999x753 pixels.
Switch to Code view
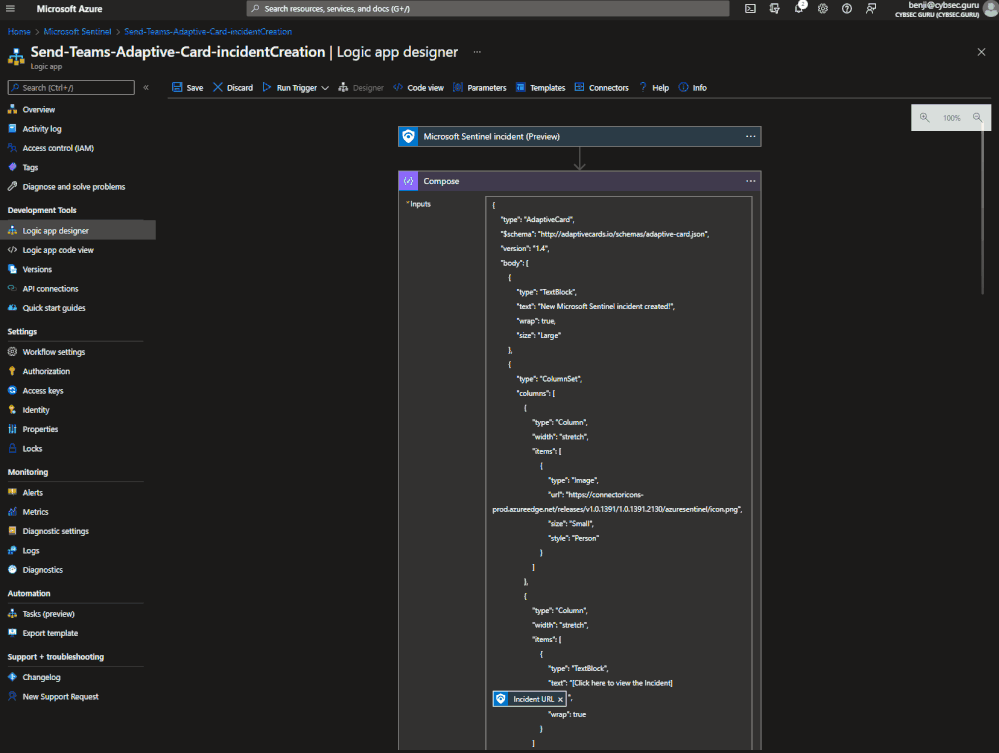click(x=419, y=88)
